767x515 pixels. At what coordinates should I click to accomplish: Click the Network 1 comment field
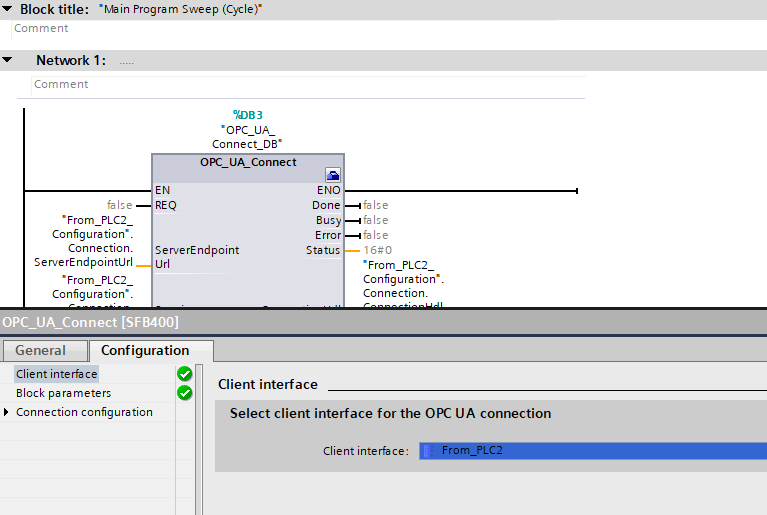click(x=300, y=85)
